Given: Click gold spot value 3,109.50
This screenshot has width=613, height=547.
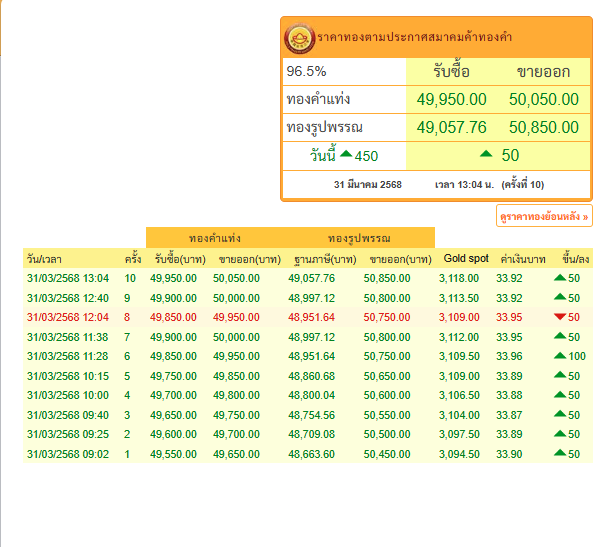Looking at the screenshot, I should click(x=459, y=356).
